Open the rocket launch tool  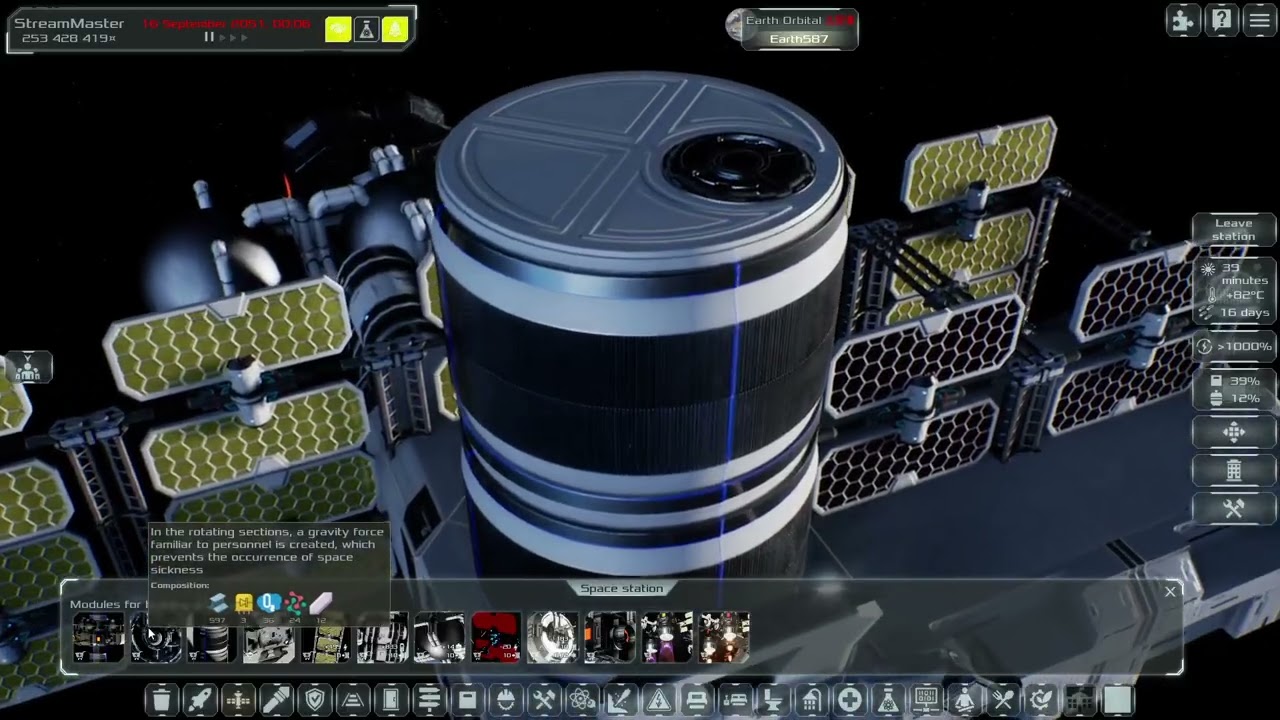(200, 700)
